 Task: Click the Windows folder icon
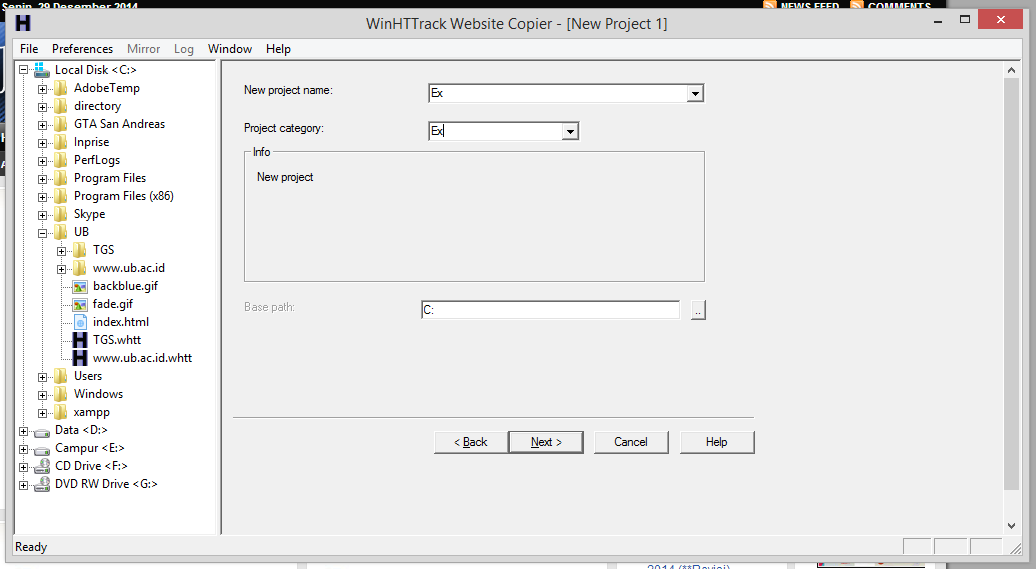pyautogui.click(x=61, y=394)
